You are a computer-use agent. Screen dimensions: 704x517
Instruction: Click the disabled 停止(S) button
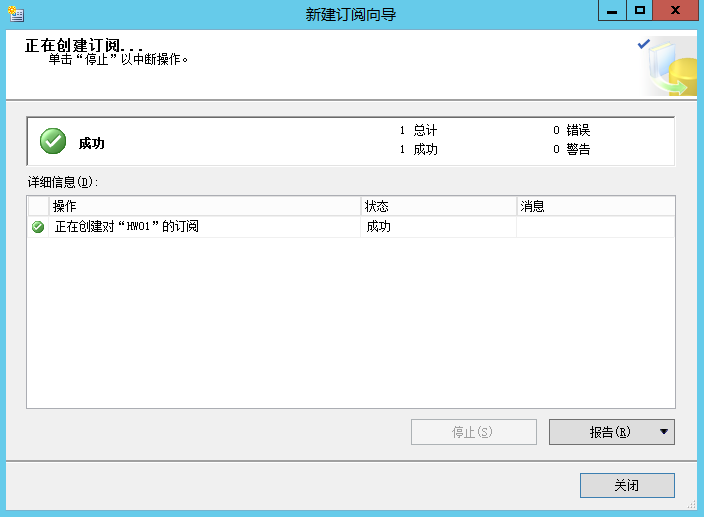point(474,432)
